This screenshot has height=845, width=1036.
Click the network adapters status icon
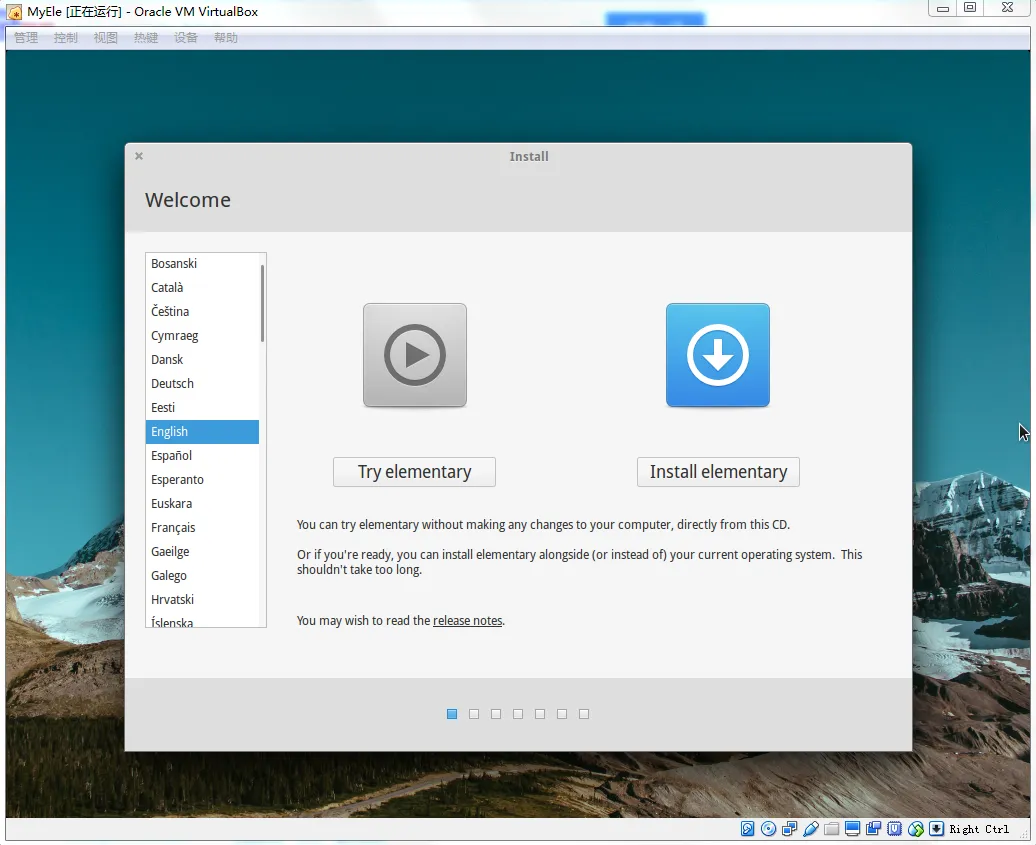click(790, 828)
